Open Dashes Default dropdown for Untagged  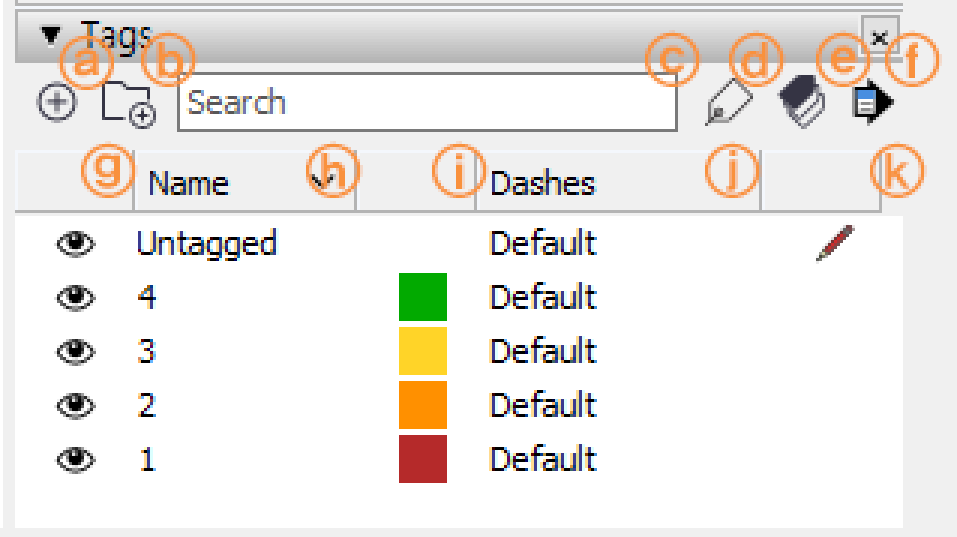[x=543, y=243]
